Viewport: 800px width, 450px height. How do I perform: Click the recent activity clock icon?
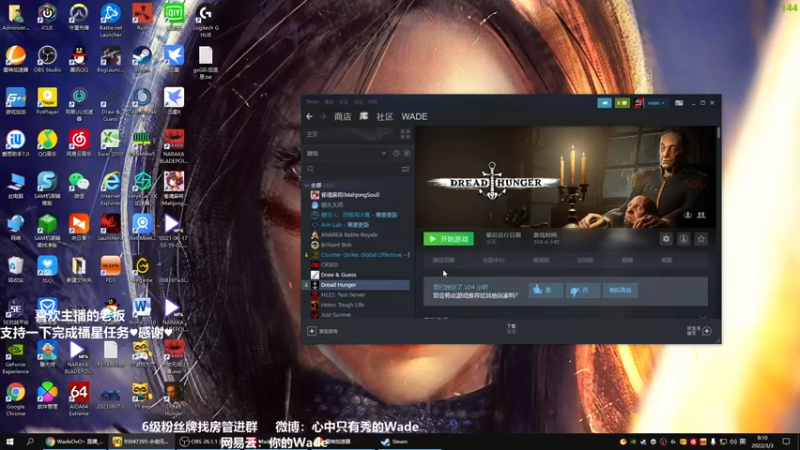click(x=396, y=153)
